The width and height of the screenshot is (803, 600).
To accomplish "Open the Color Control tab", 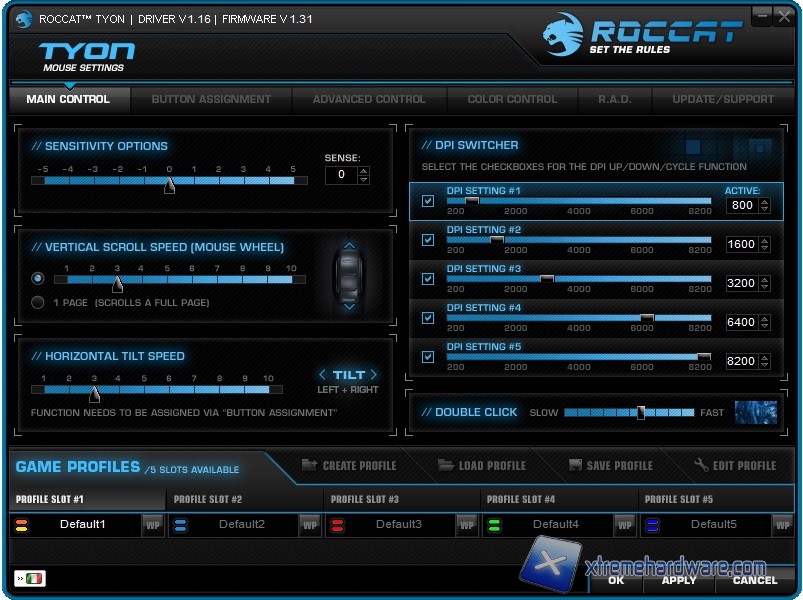I will click(512, 99).
